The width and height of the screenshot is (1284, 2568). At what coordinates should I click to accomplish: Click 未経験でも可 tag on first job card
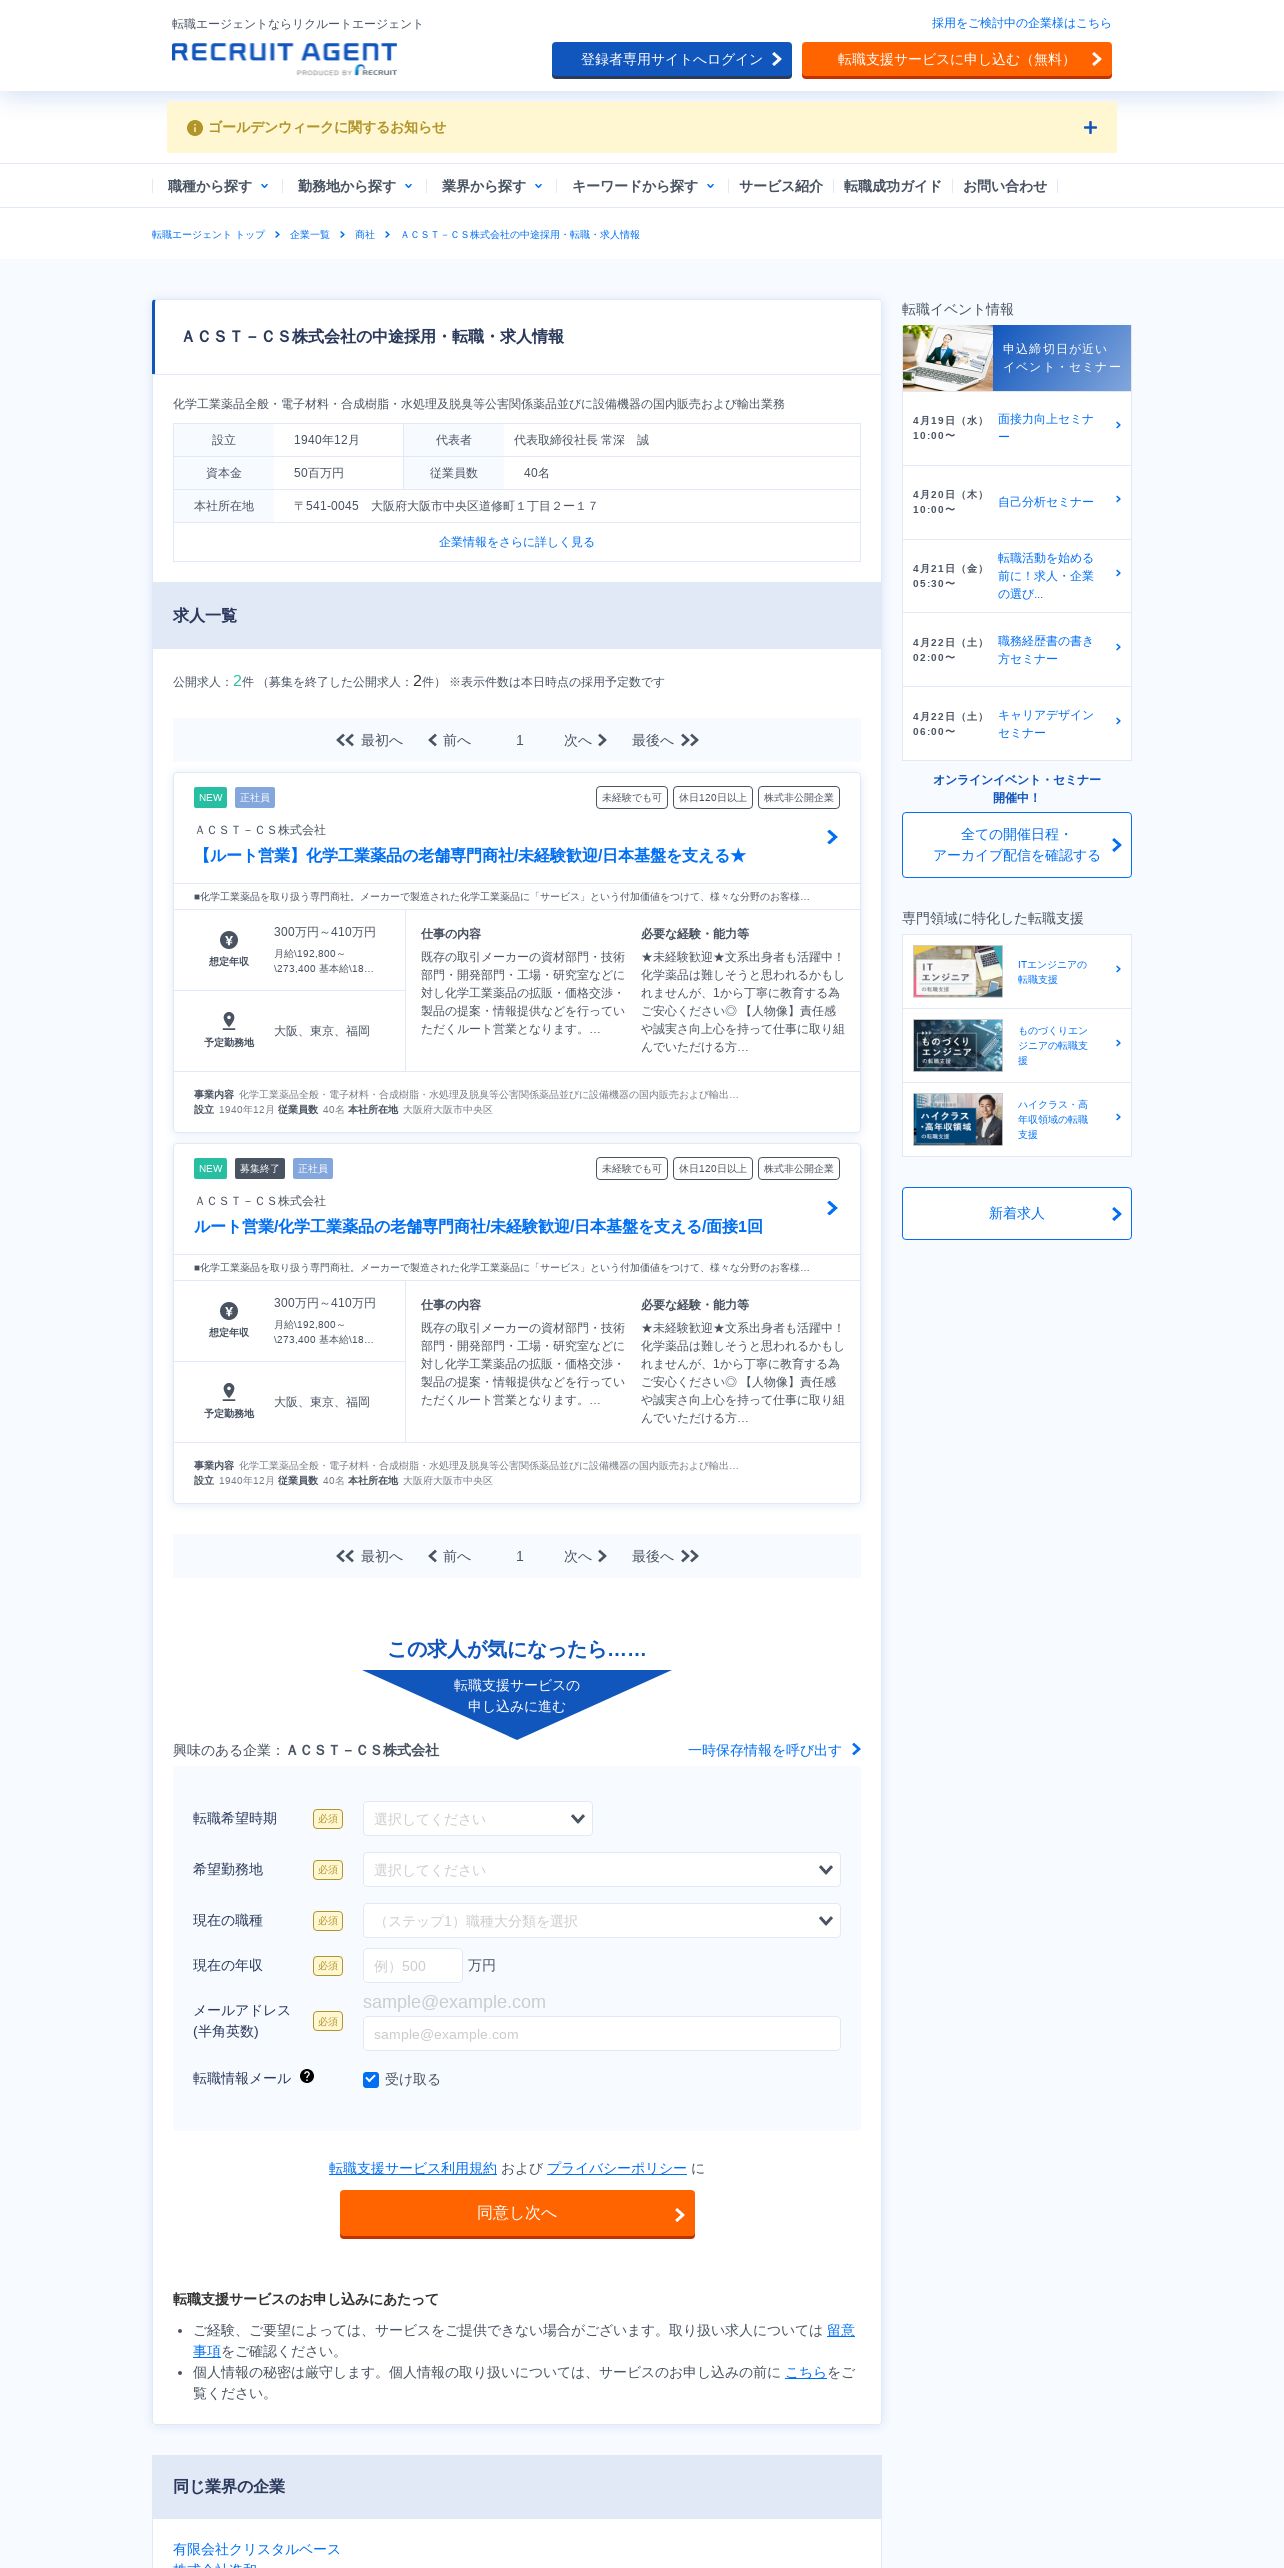click(x=632, y=798)
